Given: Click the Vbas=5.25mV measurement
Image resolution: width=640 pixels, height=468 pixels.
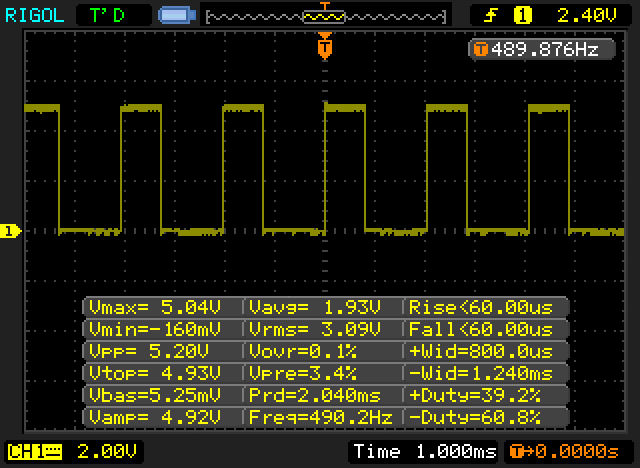Looking at the screenshot, I should coord(155,395).
